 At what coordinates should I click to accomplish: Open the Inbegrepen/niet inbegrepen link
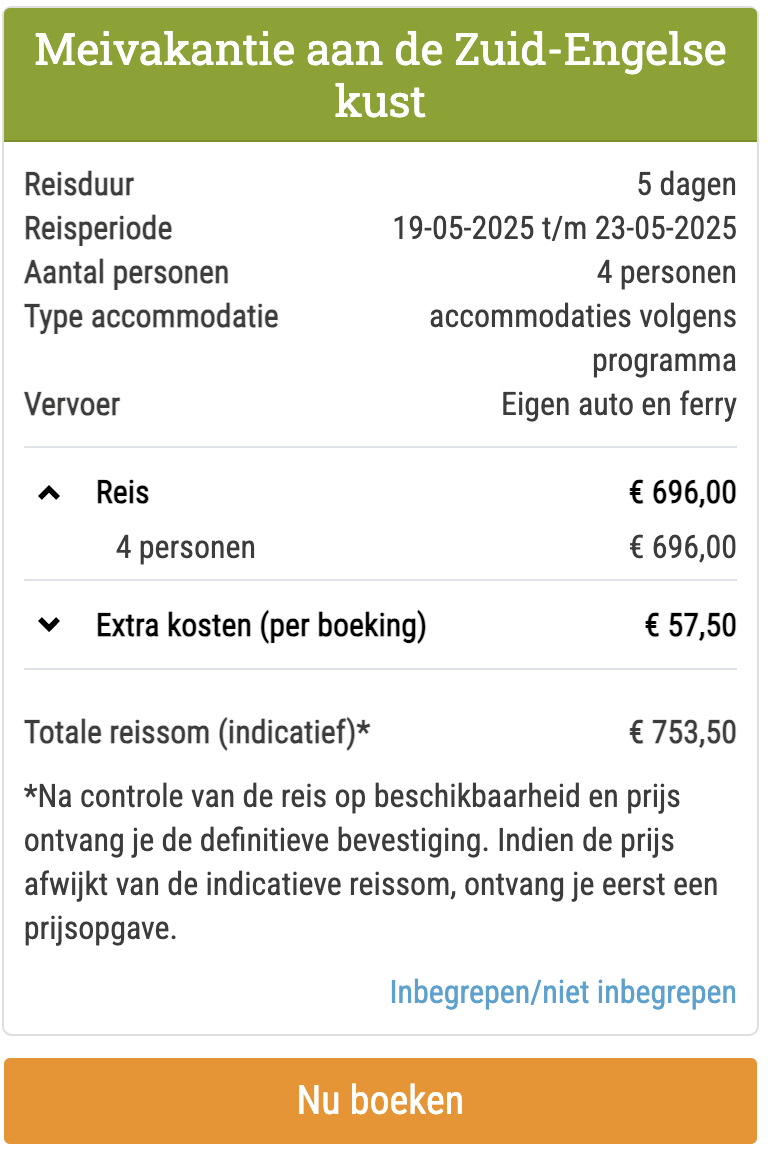click(562, 992)
